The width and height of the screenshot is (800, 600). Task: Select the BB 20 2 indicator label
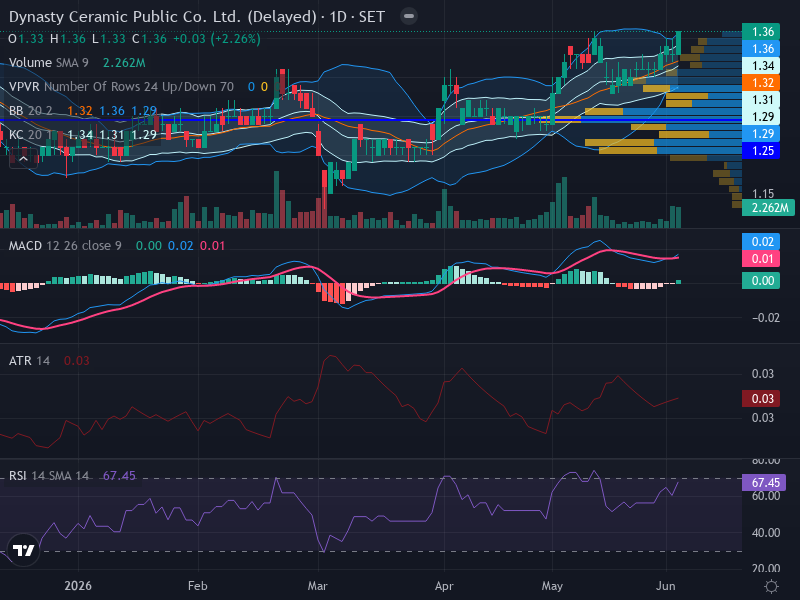click(x=31, y=111)
